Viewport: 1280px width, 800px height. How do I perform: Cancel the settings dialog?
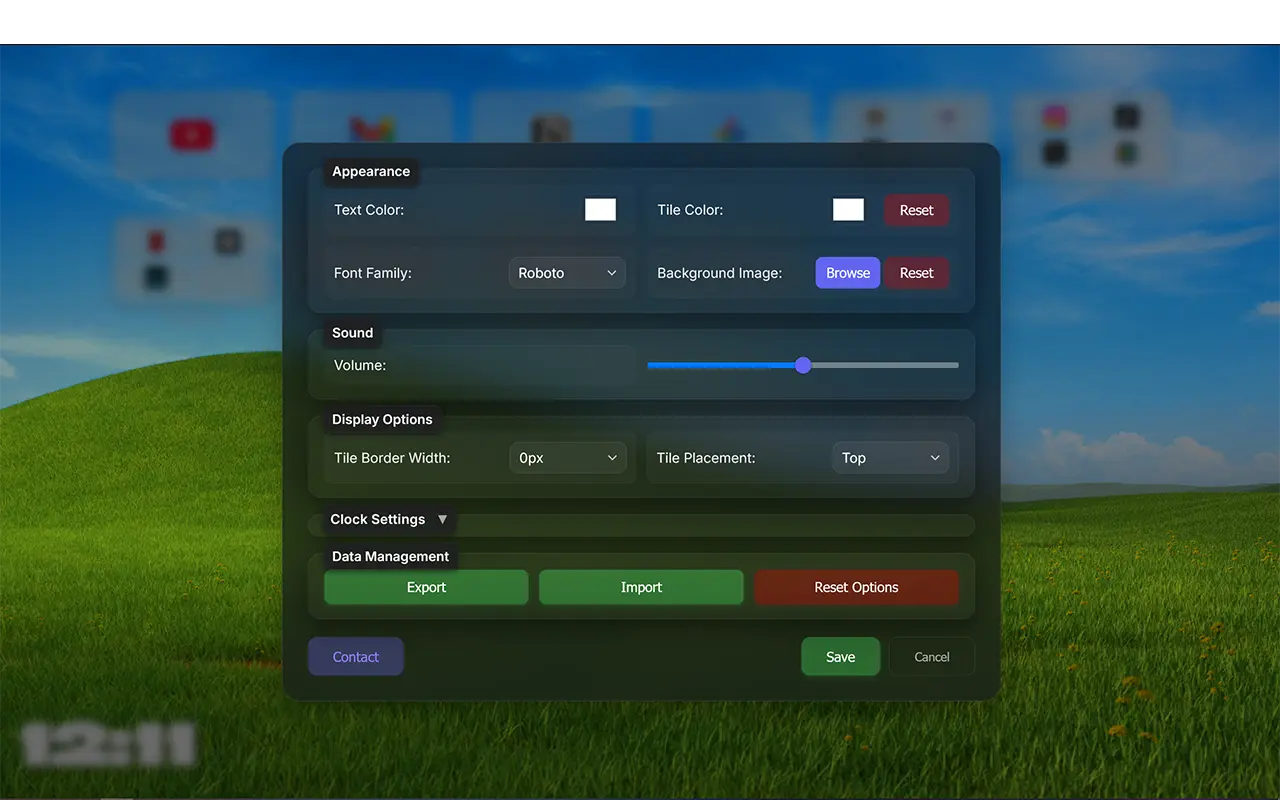pyautogui.click(x=932, y=657)
